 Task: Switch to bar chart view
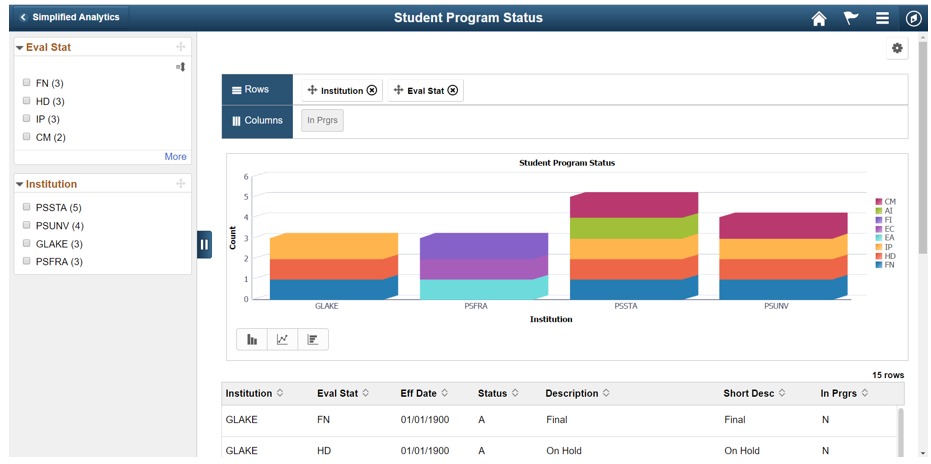click(252, 340)
